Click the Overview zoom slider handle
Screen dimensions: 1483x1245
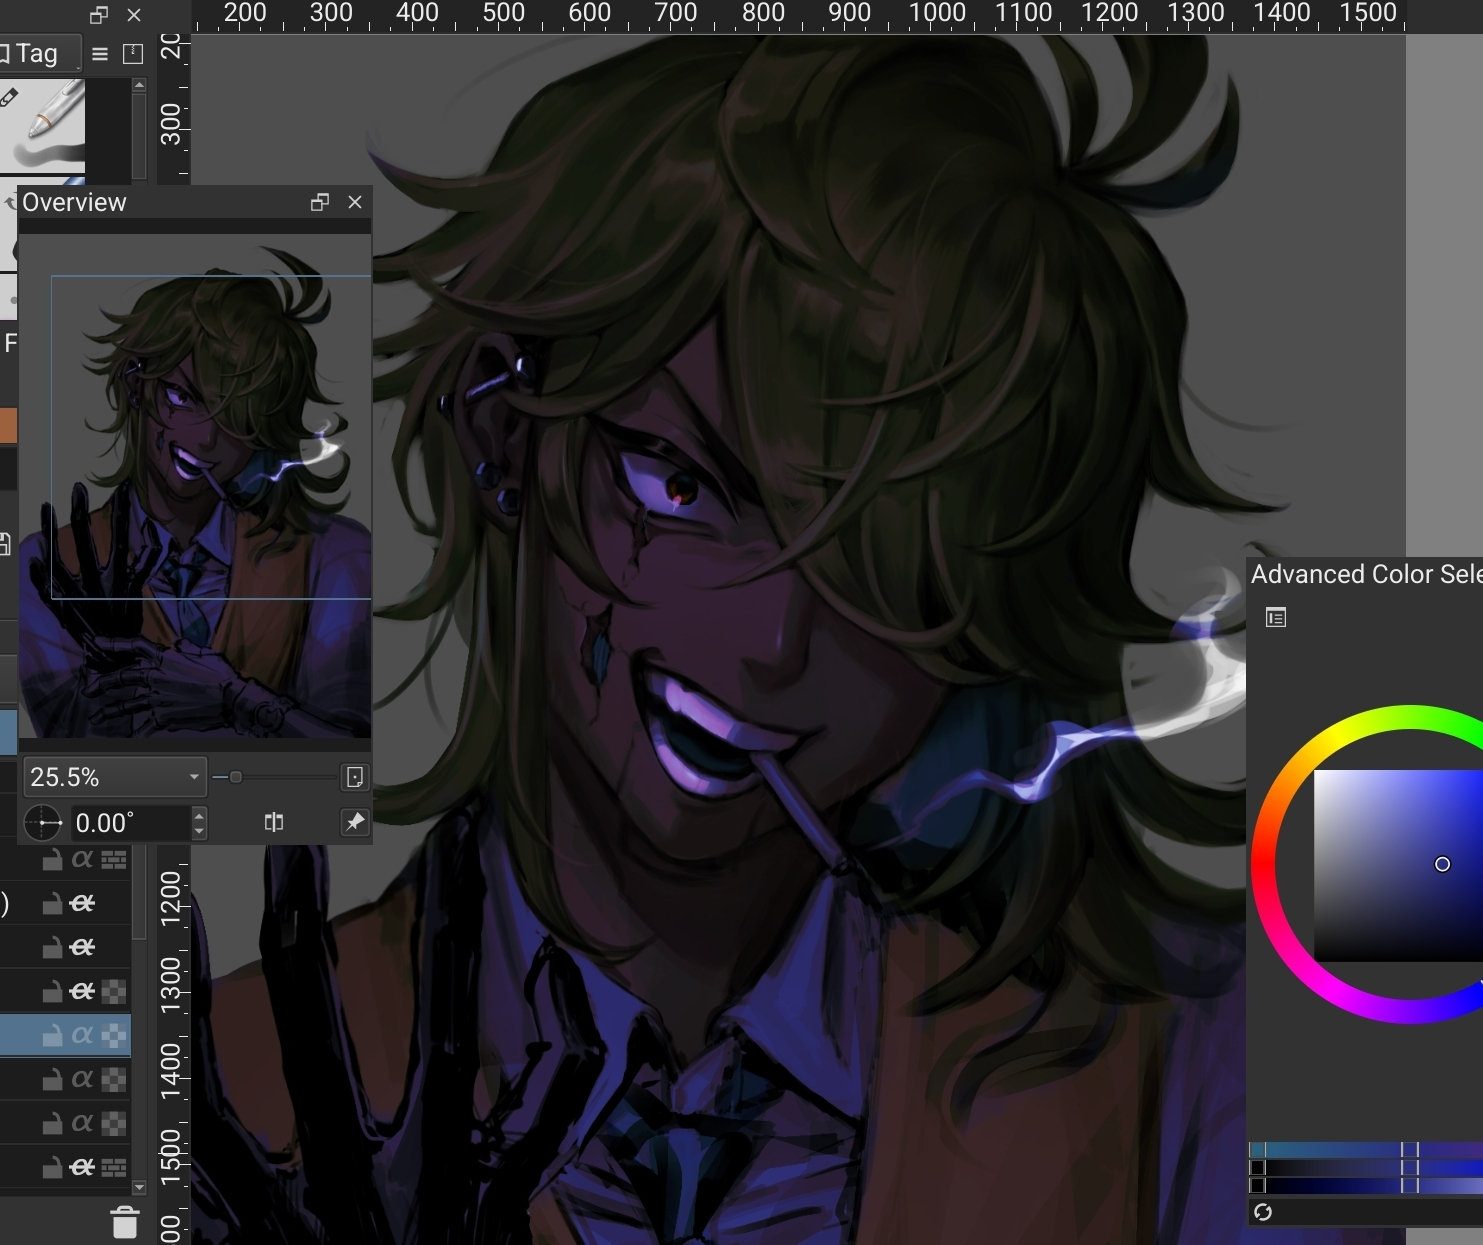click(x=236, y=777)
